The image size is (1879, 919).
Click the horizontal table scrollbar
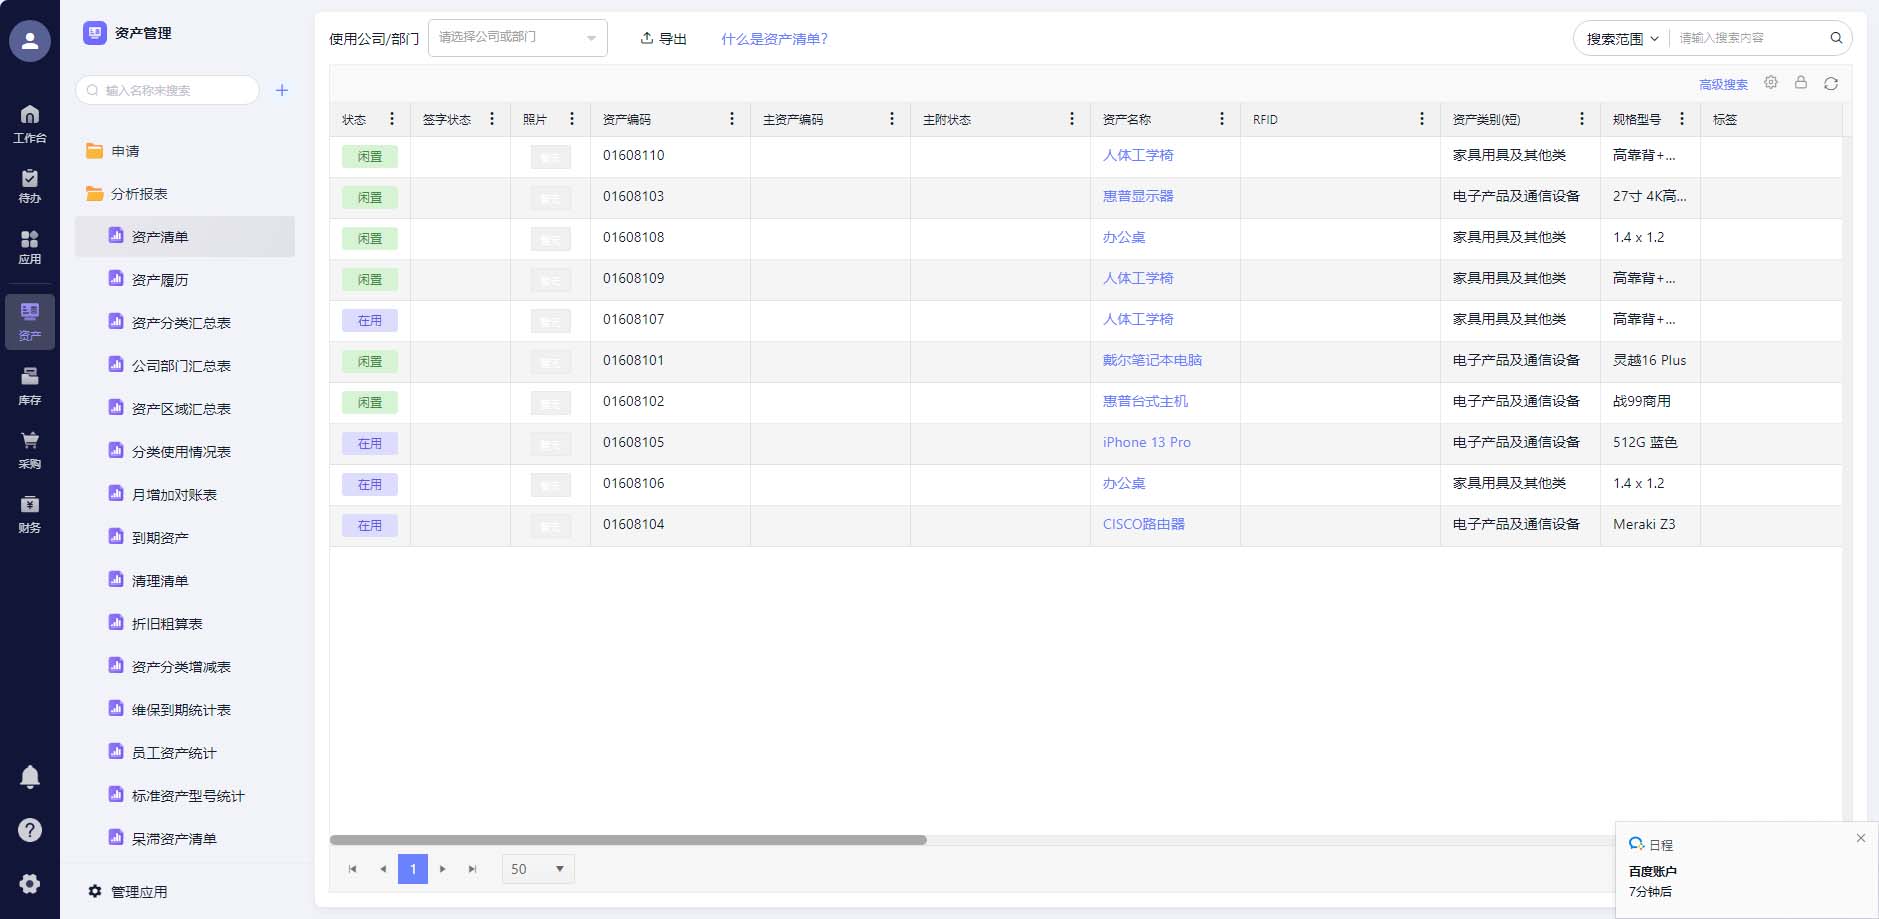[628, 840]
